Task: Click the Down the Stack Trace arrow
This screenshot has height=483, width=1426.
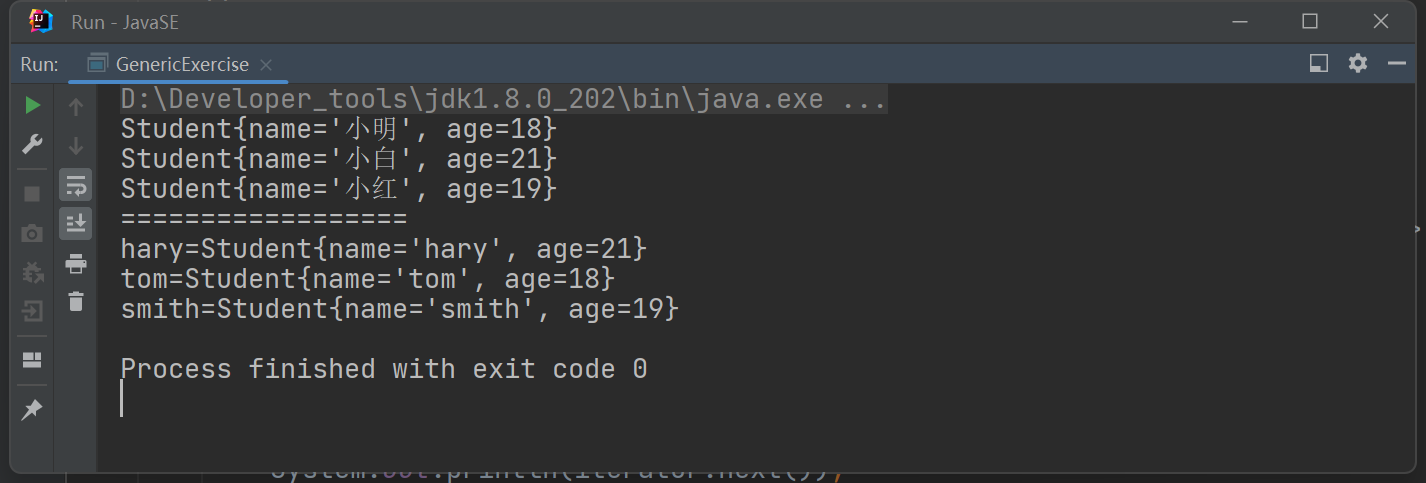Action: pos(76,146)
